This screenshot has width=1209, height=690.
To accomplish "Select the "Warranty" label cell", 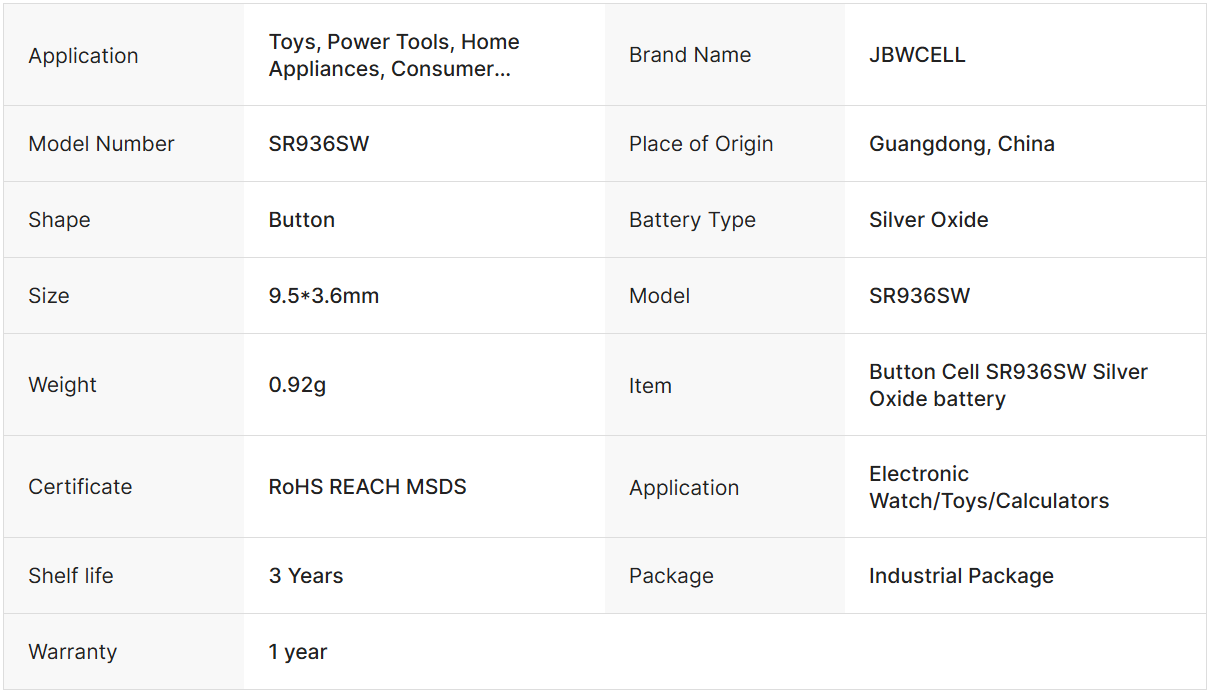I will (72, 652).
